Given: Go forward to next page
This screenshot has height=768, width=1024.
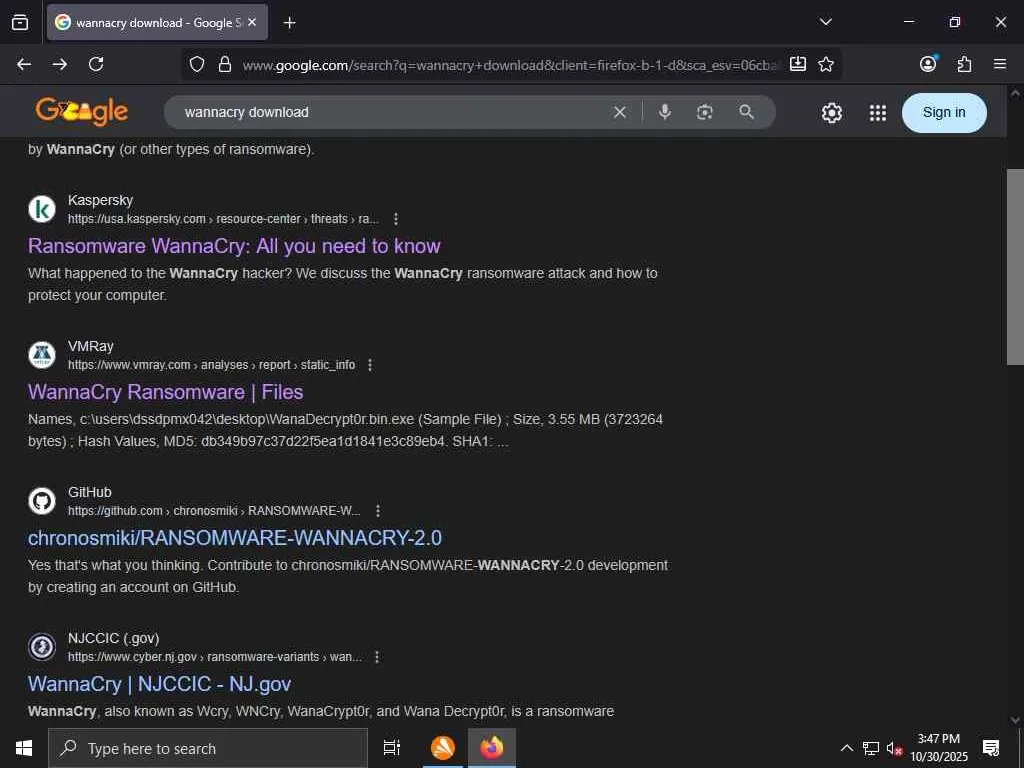Looking at the screenshot, I should (x=60, y=64).
